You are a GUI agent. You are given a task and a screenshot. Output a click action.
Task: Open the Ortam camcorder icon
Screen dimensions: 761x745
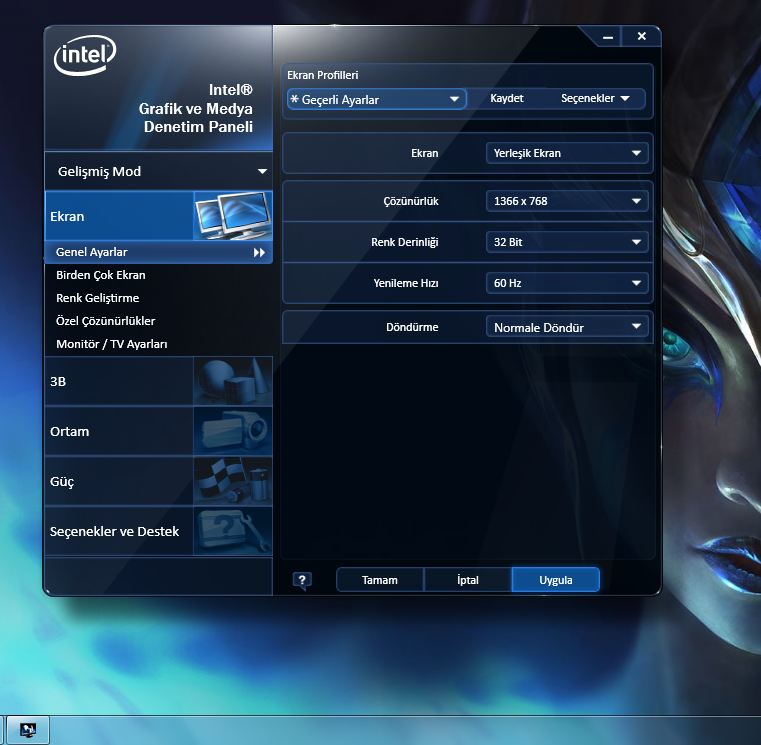233,431
